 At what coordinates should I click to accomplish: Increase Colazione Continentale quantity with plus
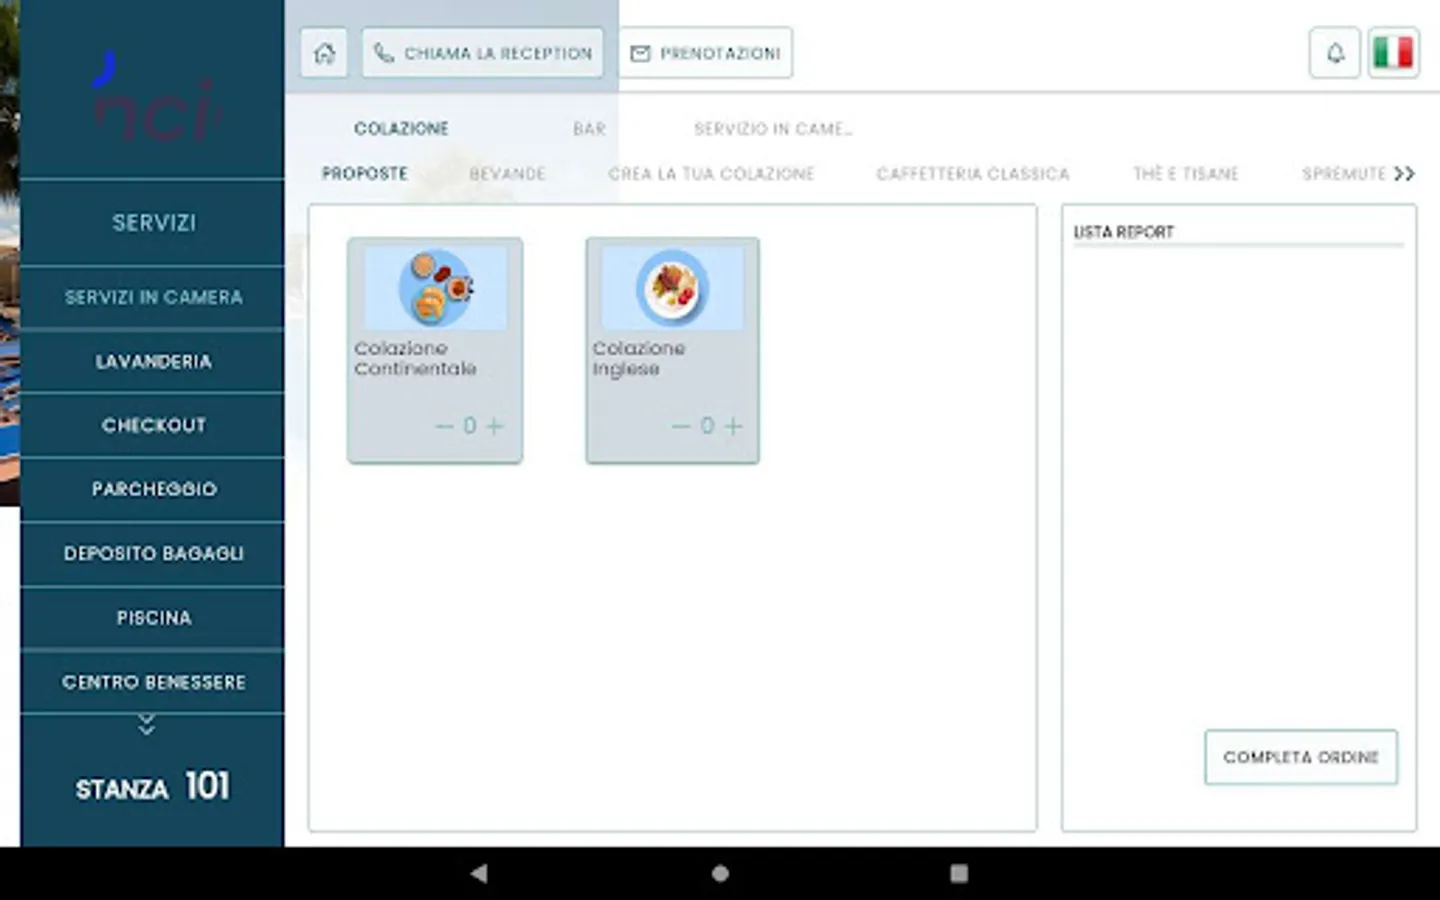tap(494, 426)
